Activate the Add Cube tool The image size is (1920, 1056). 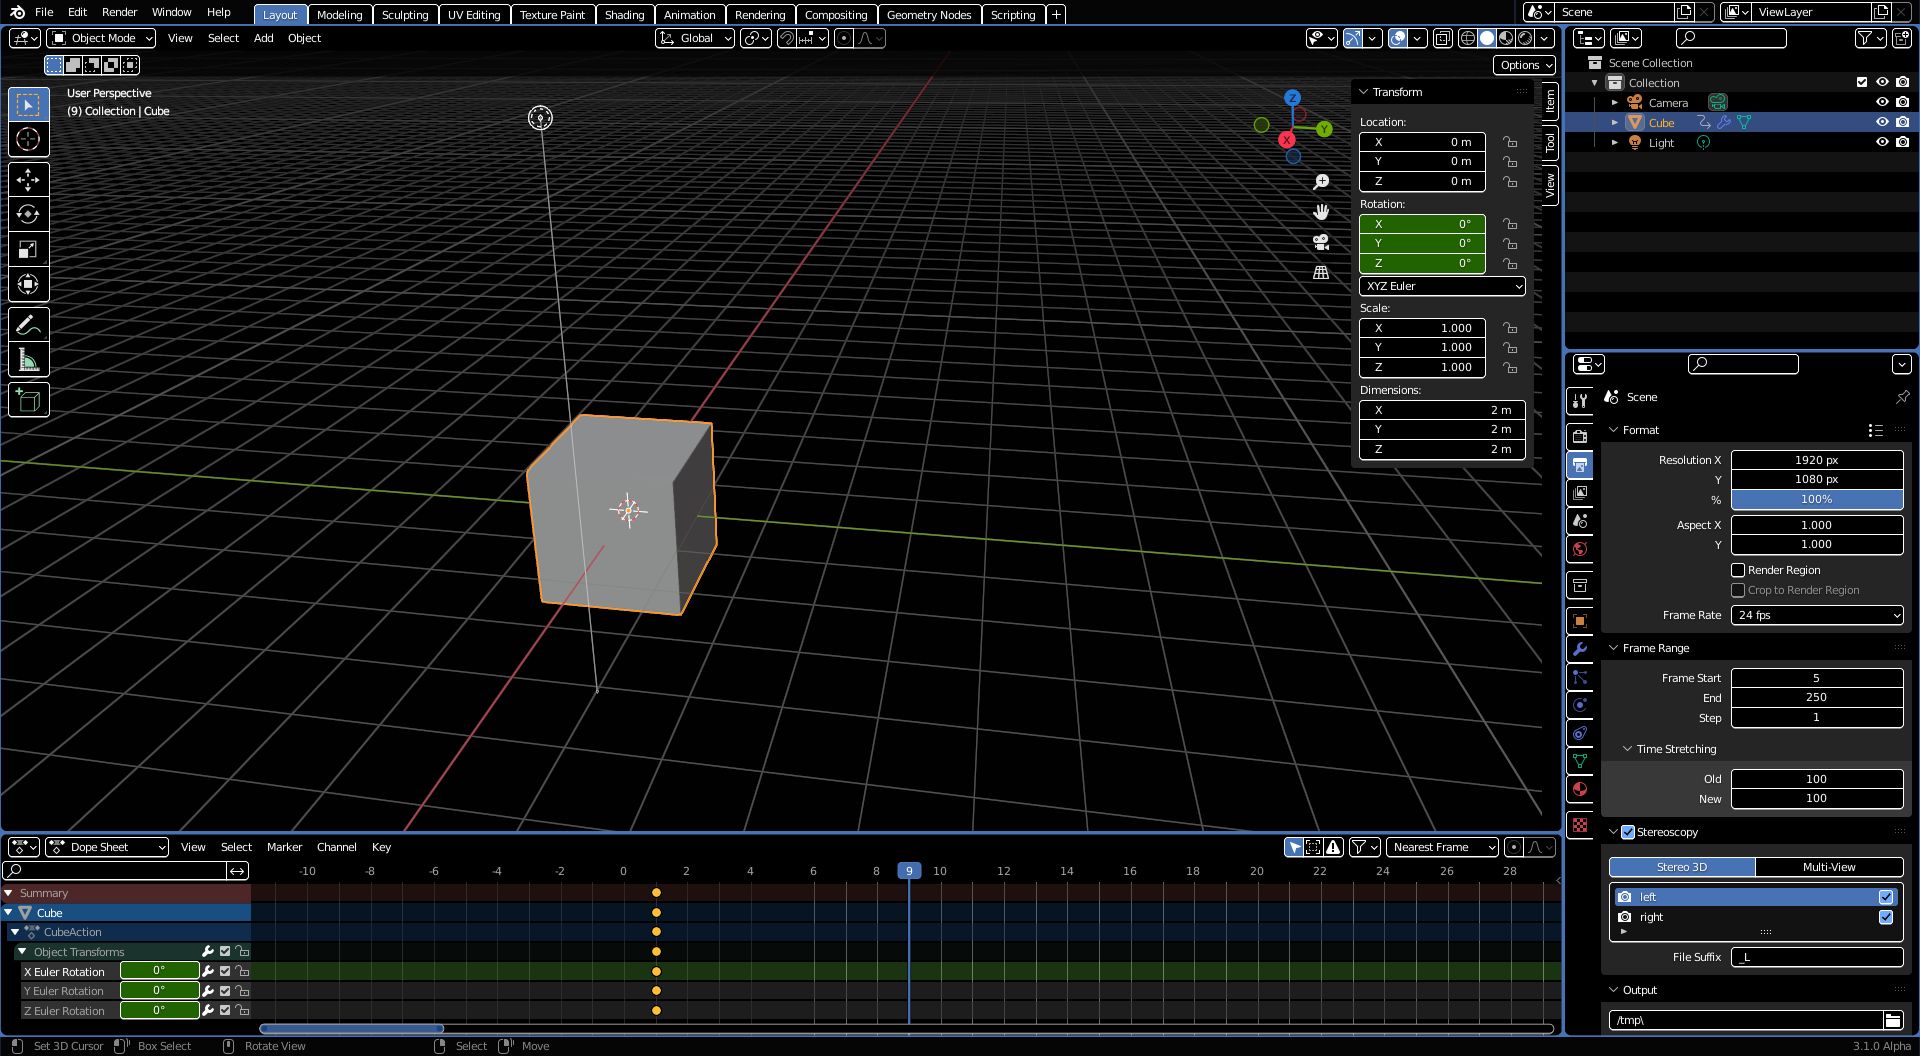[x=28, y=401]
